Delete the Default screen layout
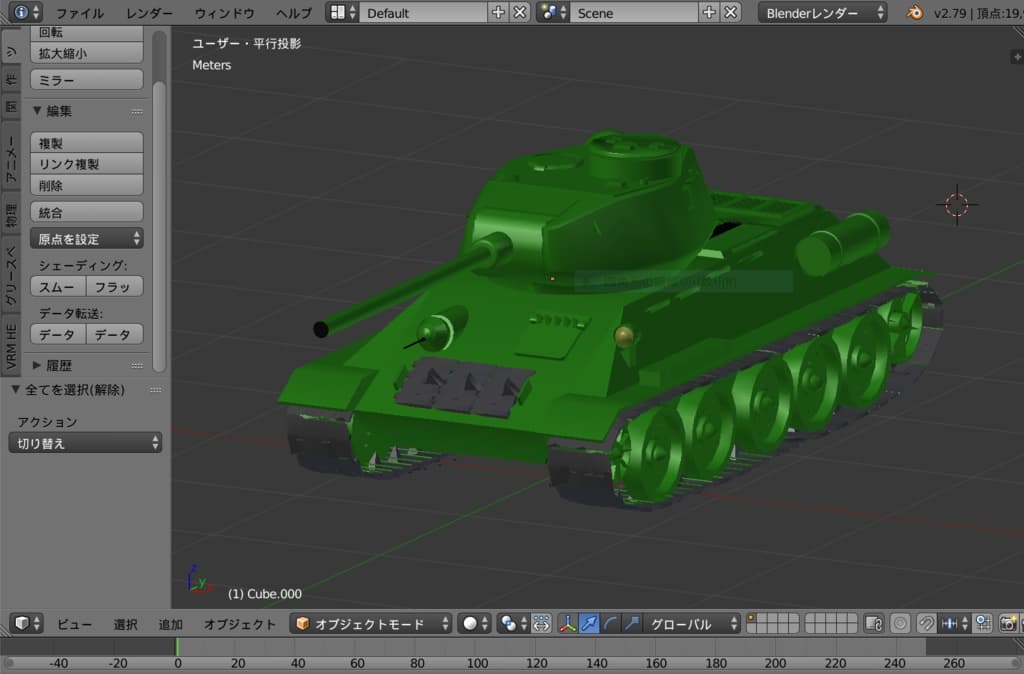 point(520,12)
